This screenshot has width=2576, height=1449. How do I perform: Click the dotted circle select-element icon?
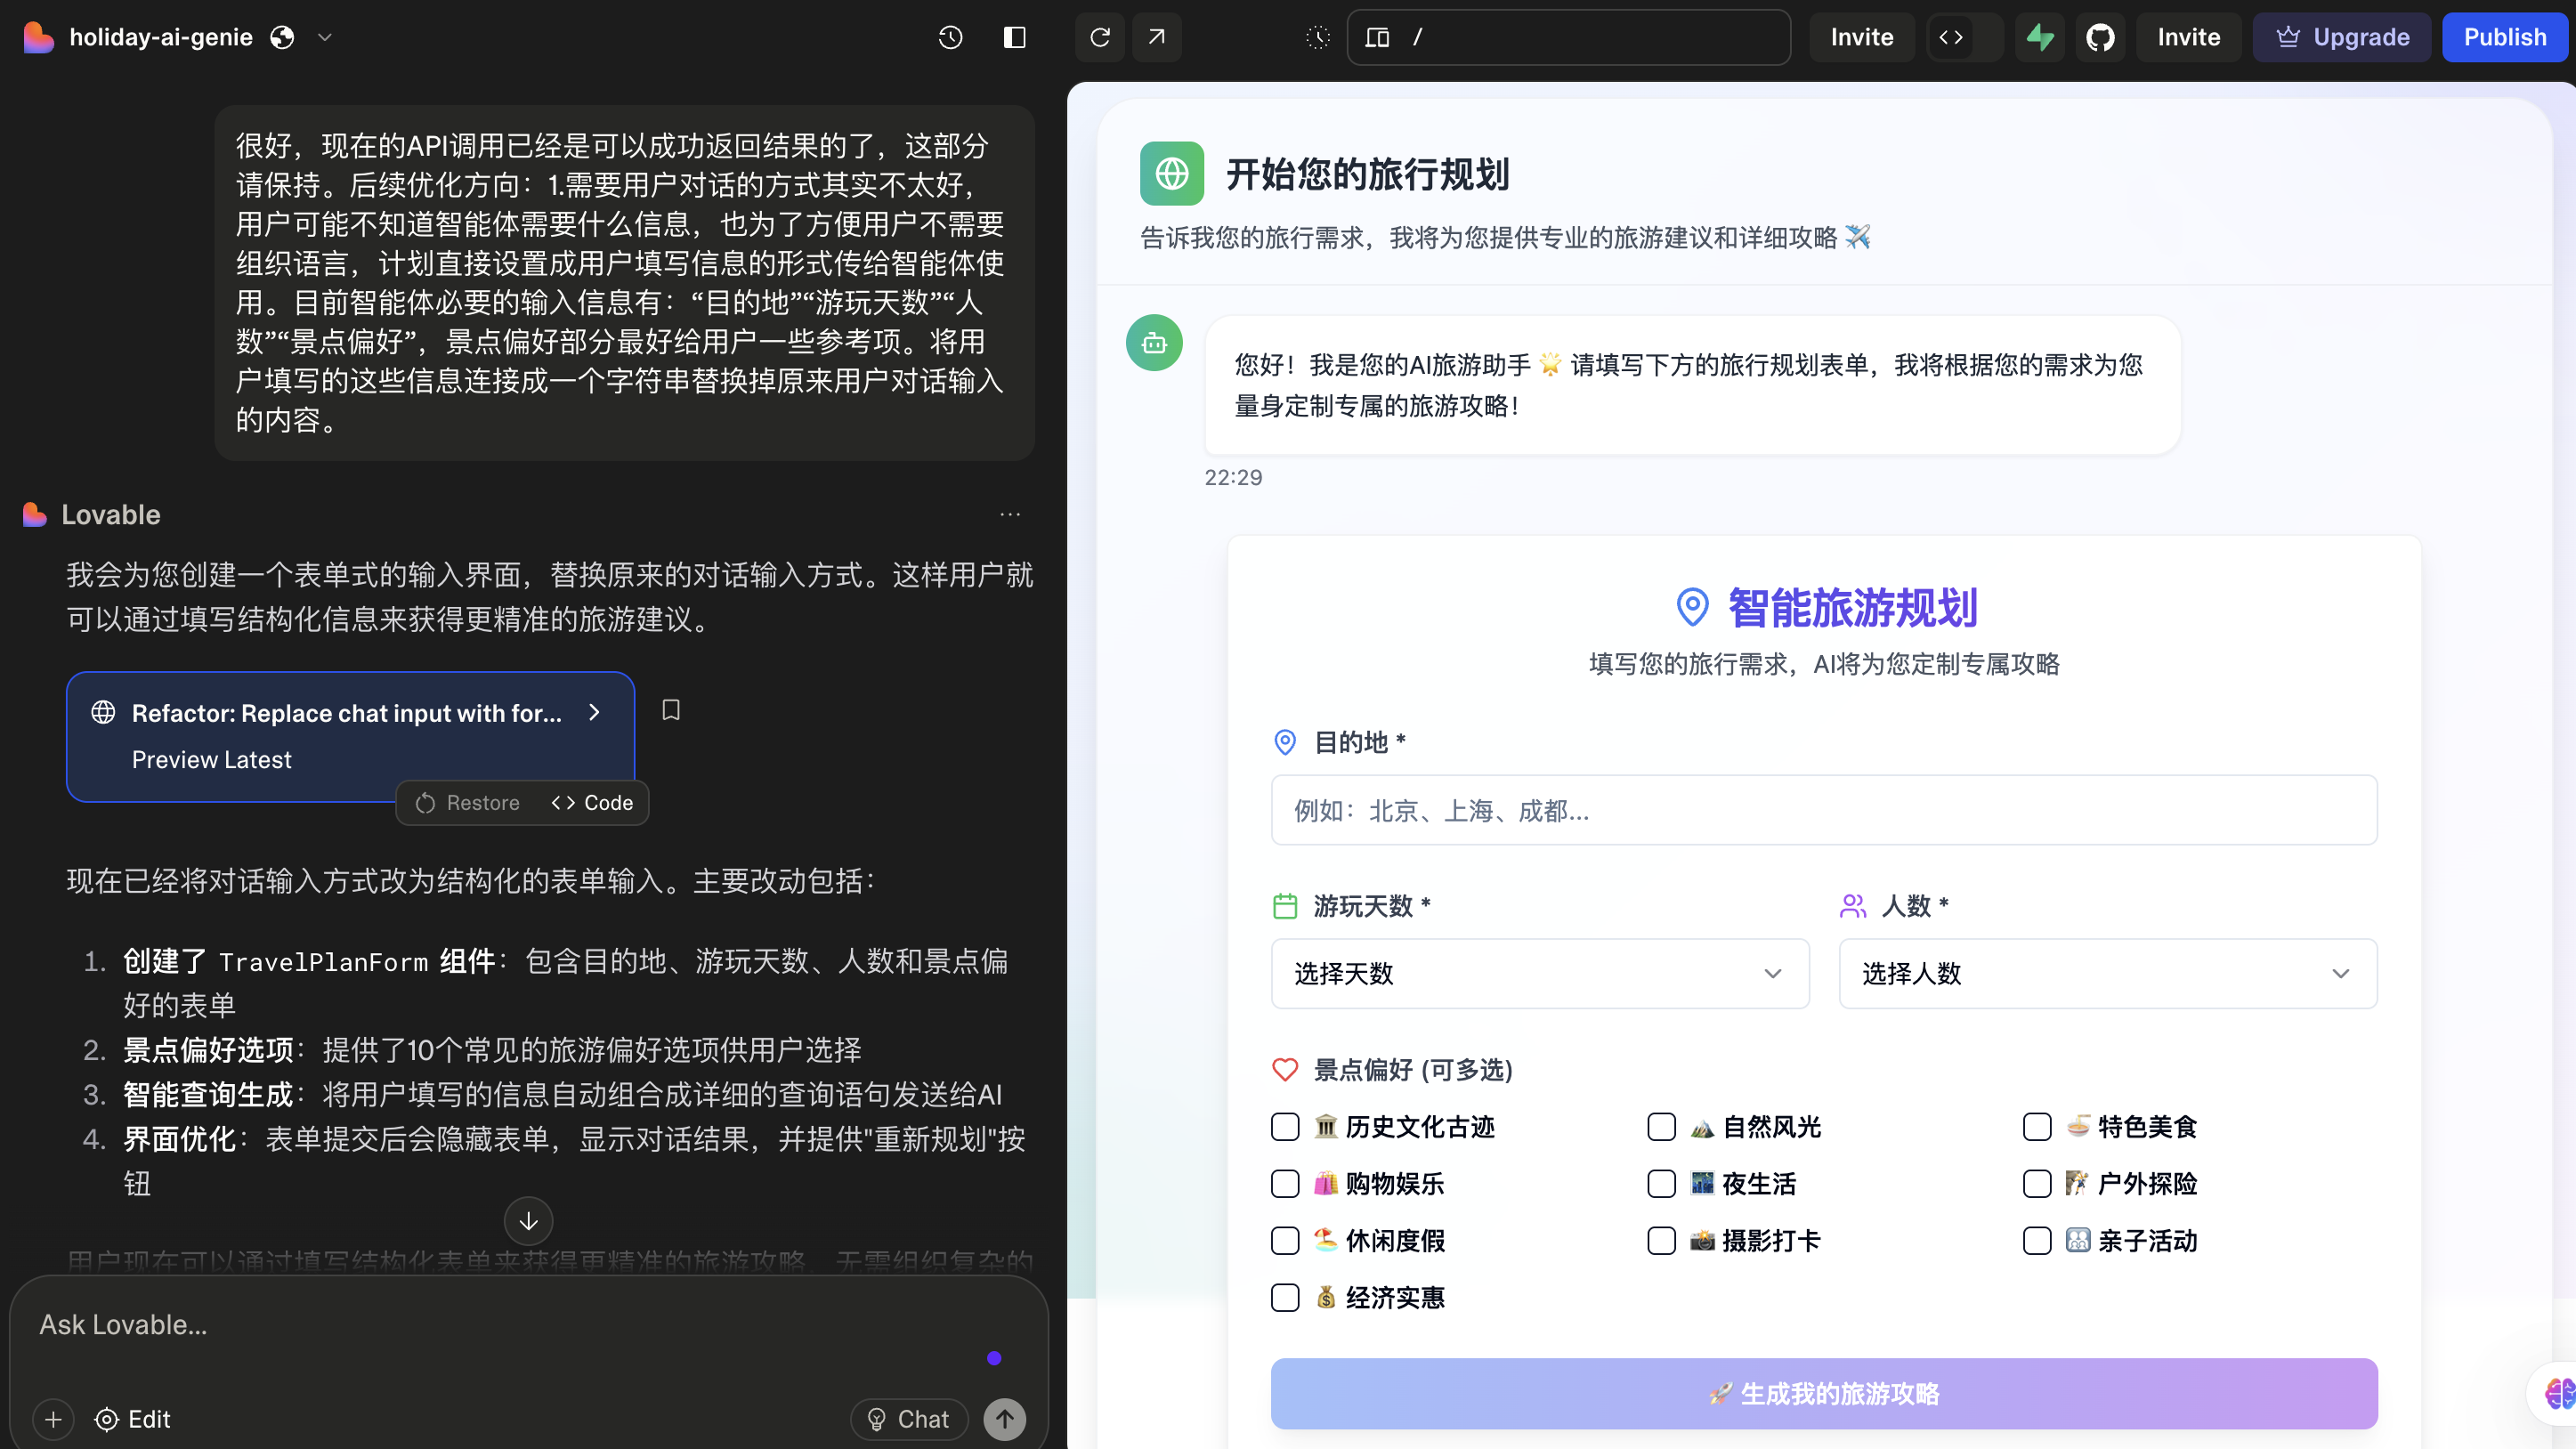tap(1318, 37)
